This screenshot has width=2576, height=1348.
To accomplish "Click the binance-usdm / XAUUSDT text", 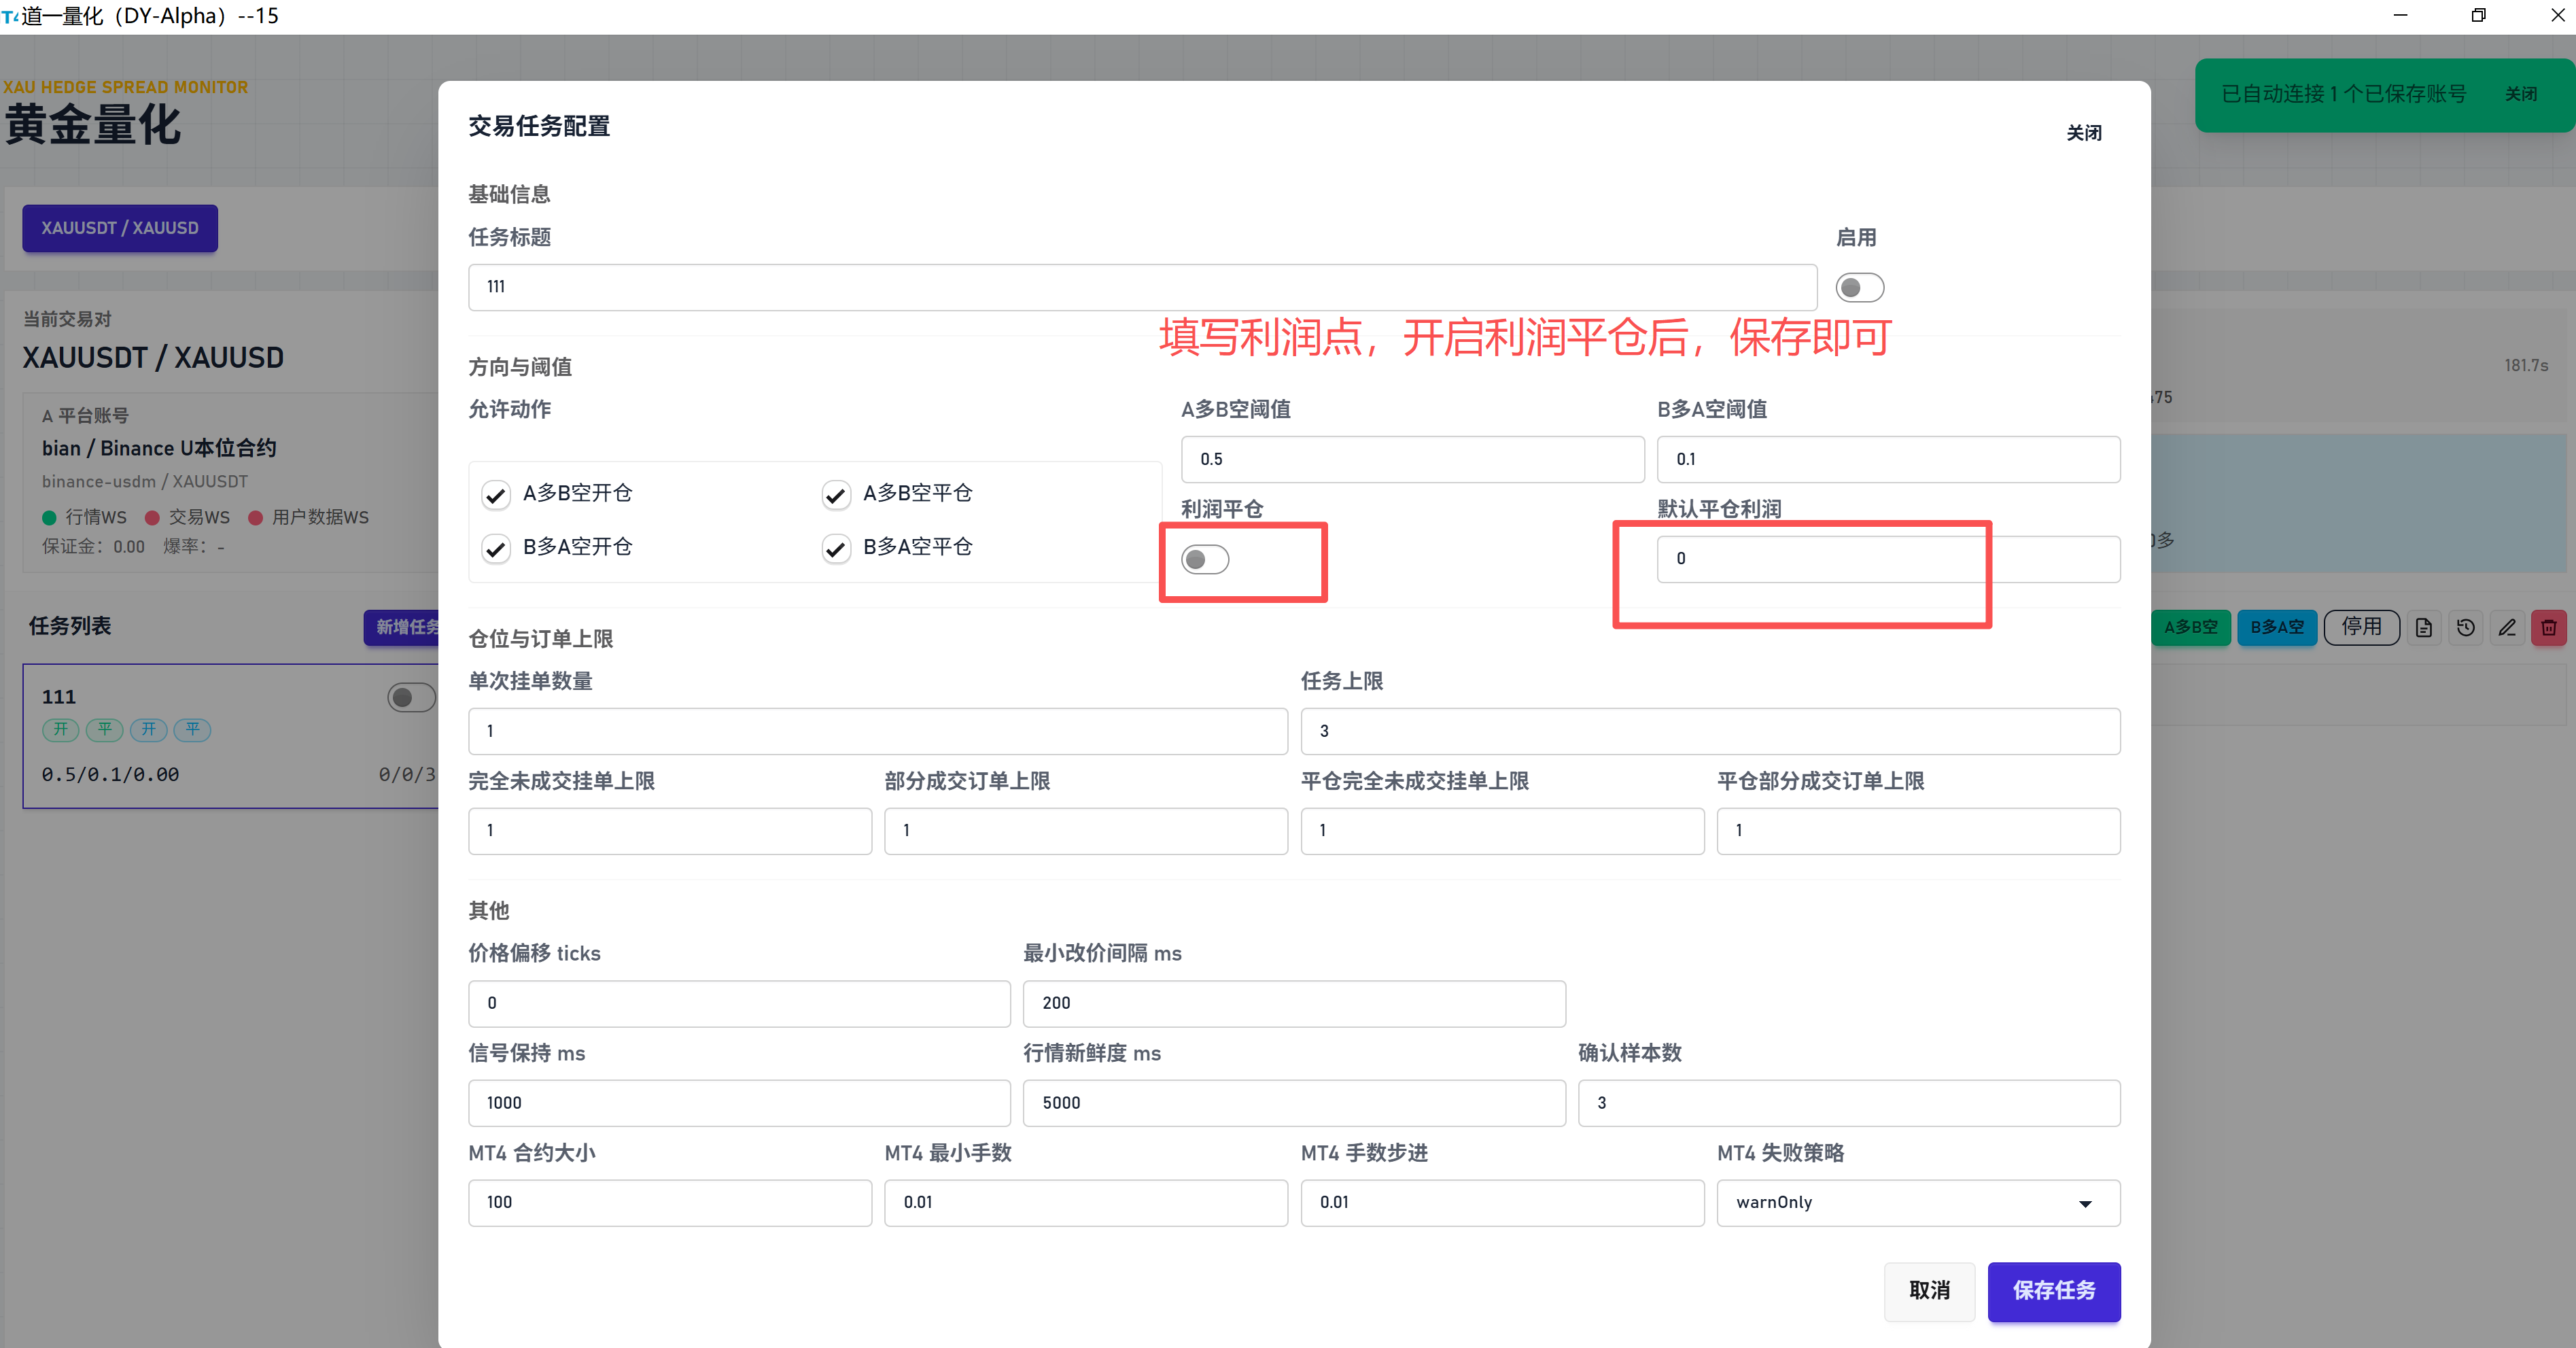I will point(145,482).
